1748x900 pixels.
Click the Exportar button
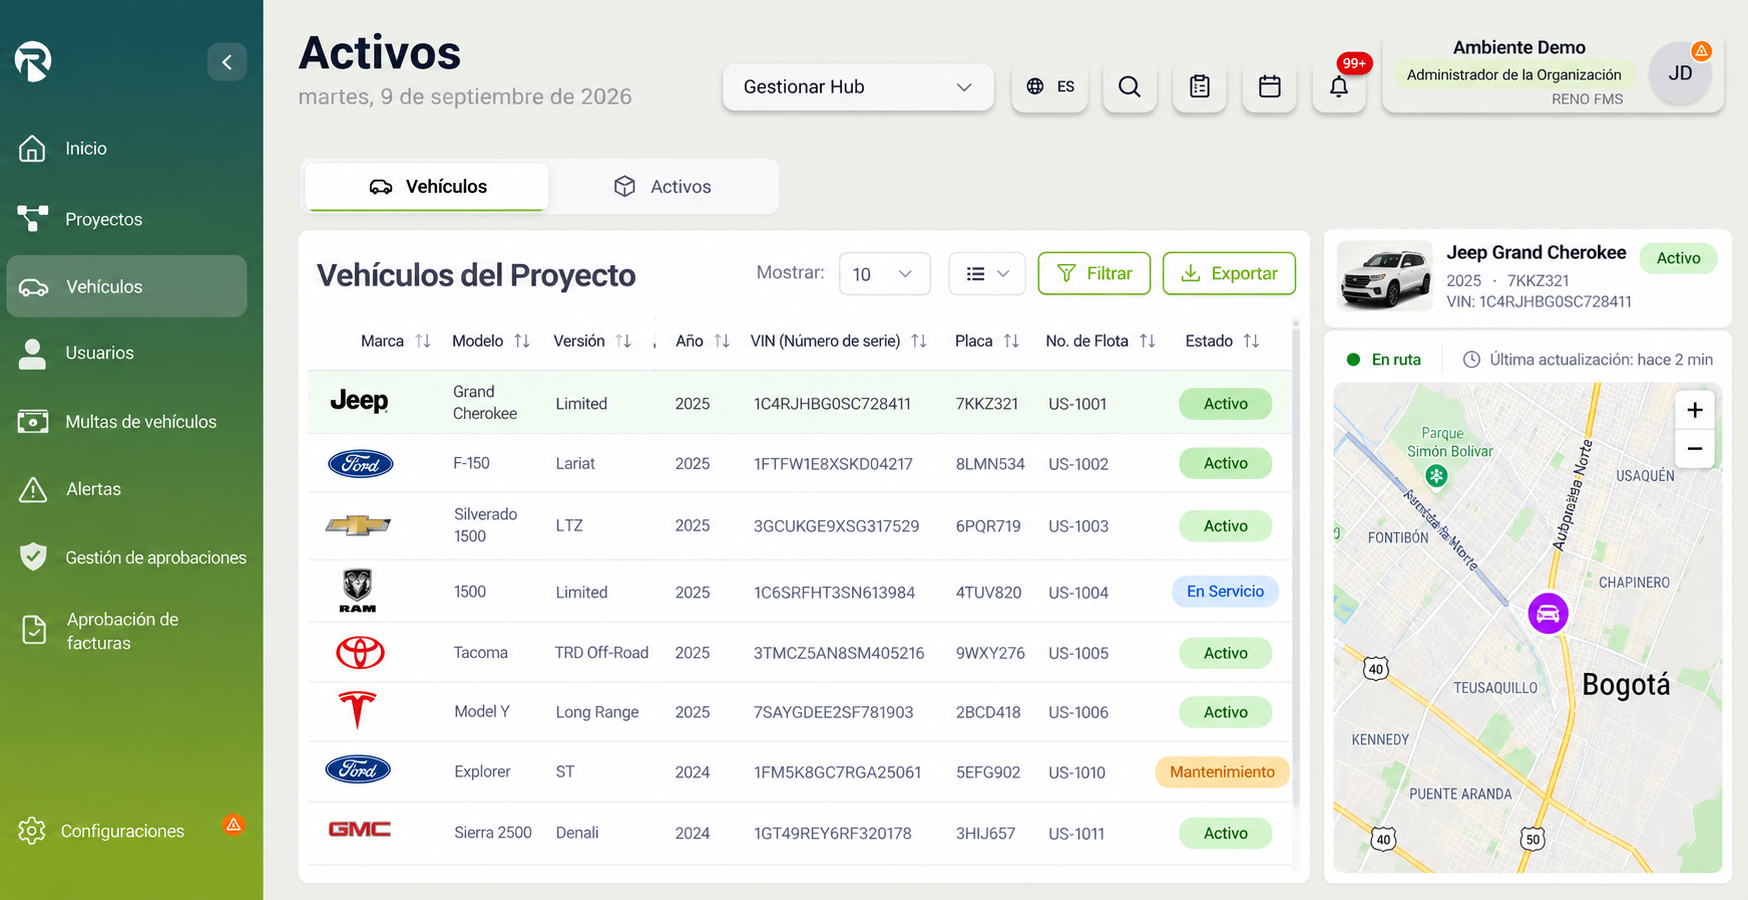[1229, 274]
